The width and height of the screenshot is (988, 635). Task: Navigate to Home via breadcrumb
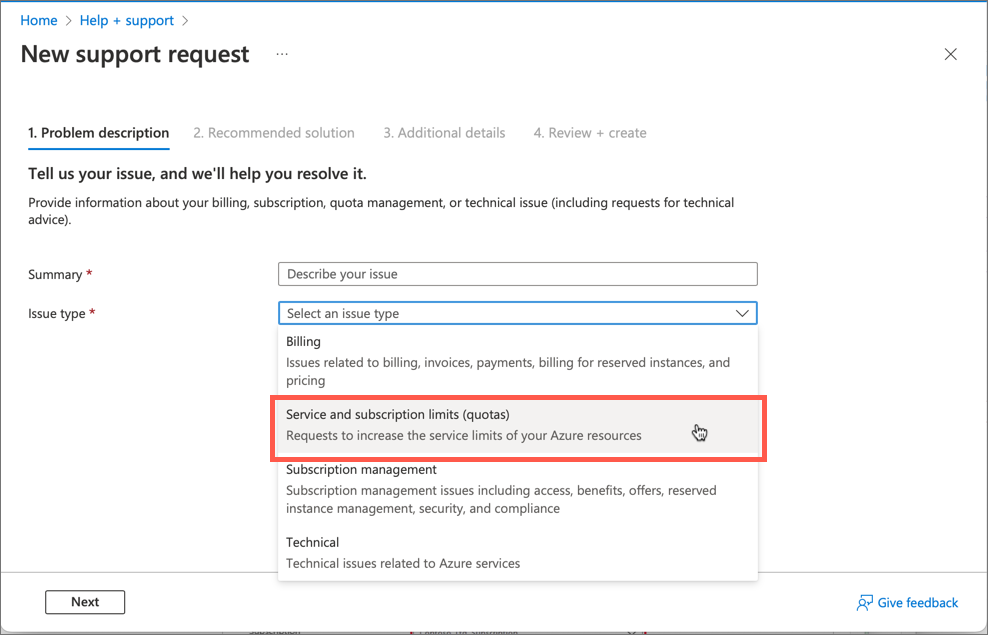click(39, 20)
